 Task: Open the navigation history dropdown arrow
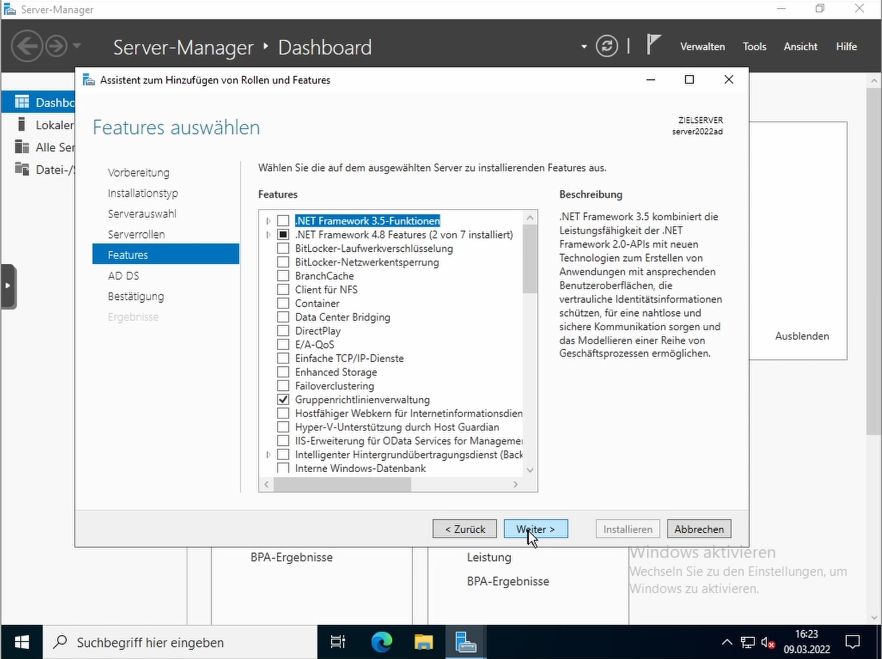pos(77,46)
